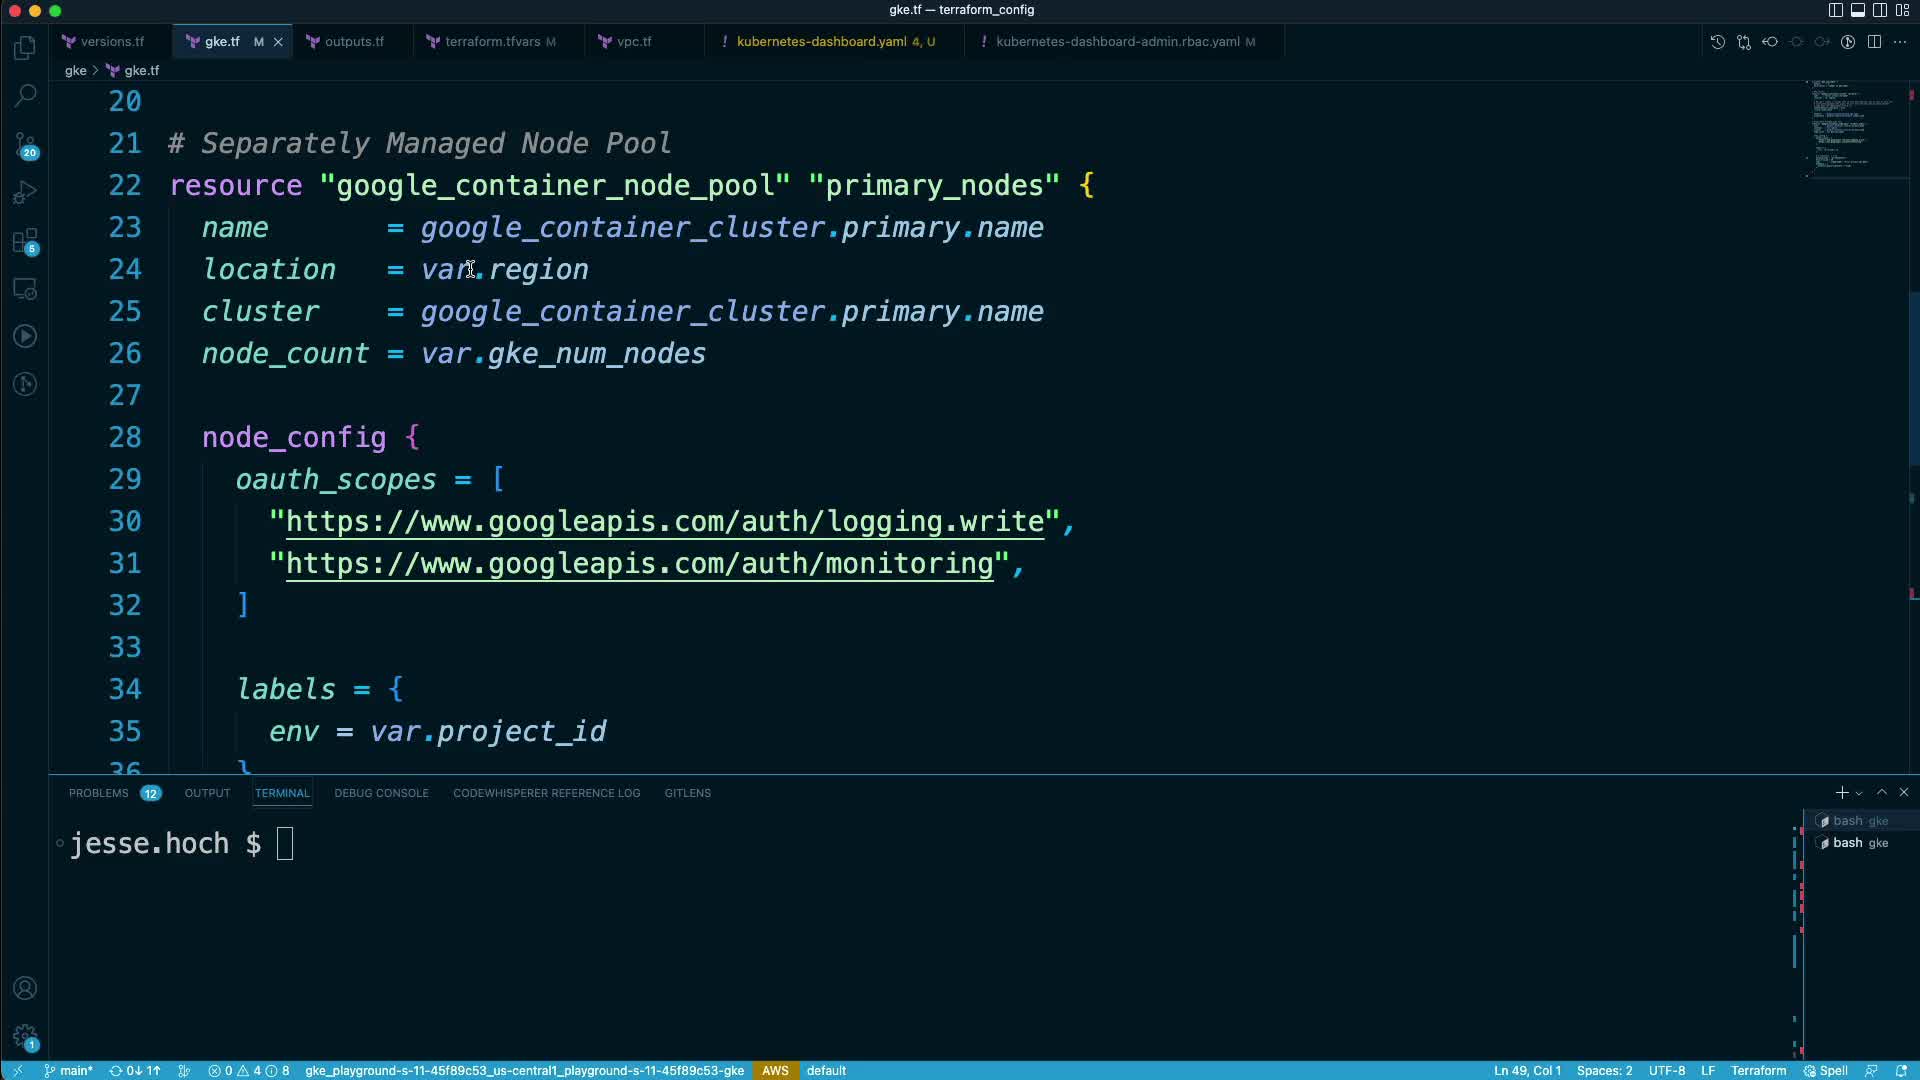Toggle the bottom panel visibility
The image size is (1920, 1080).
click(x=1857, y=10)
